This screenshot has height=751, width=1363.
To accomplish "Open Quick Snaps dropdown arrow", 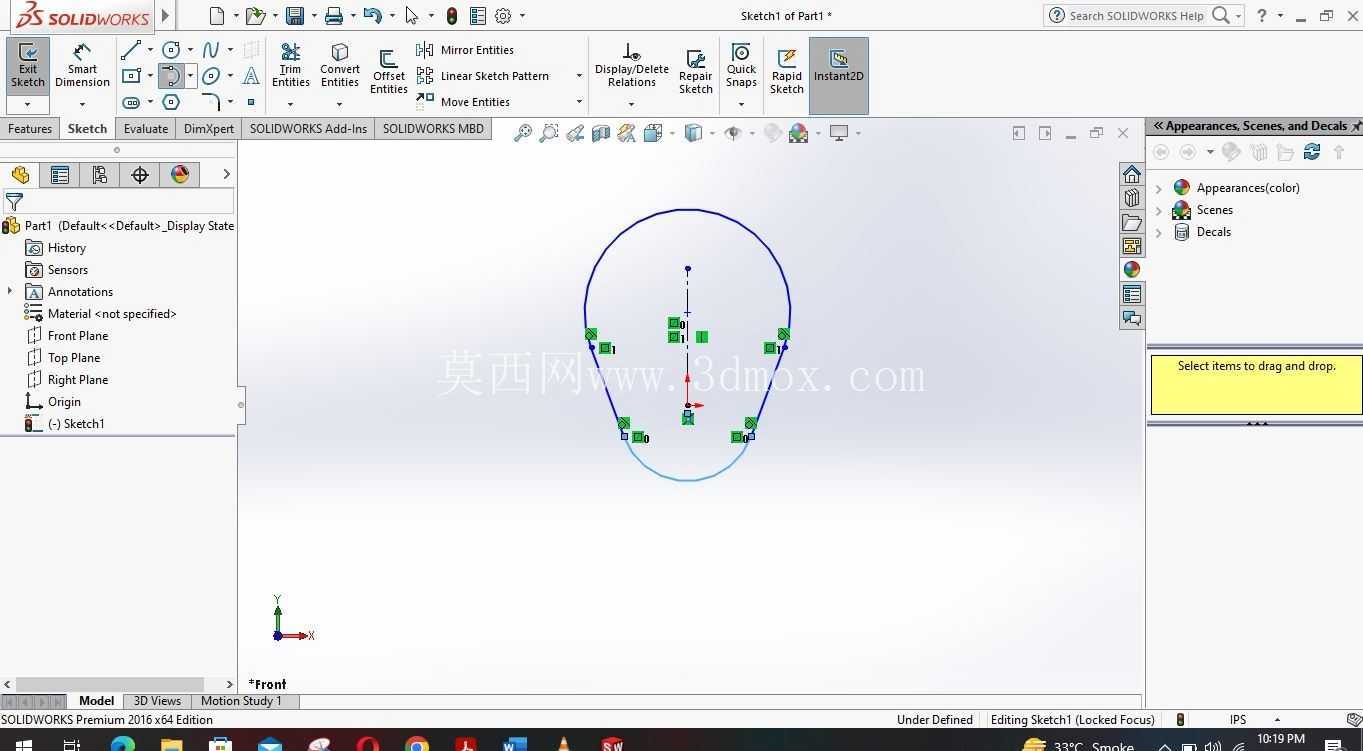I will (741, 104).
